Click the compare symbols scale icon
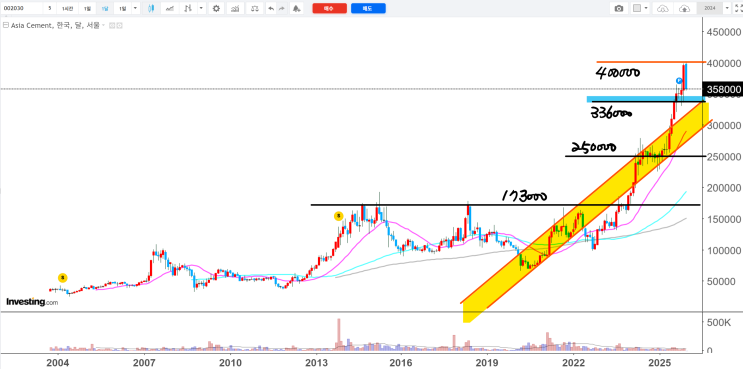743x369 pixels. pos(255,8)
